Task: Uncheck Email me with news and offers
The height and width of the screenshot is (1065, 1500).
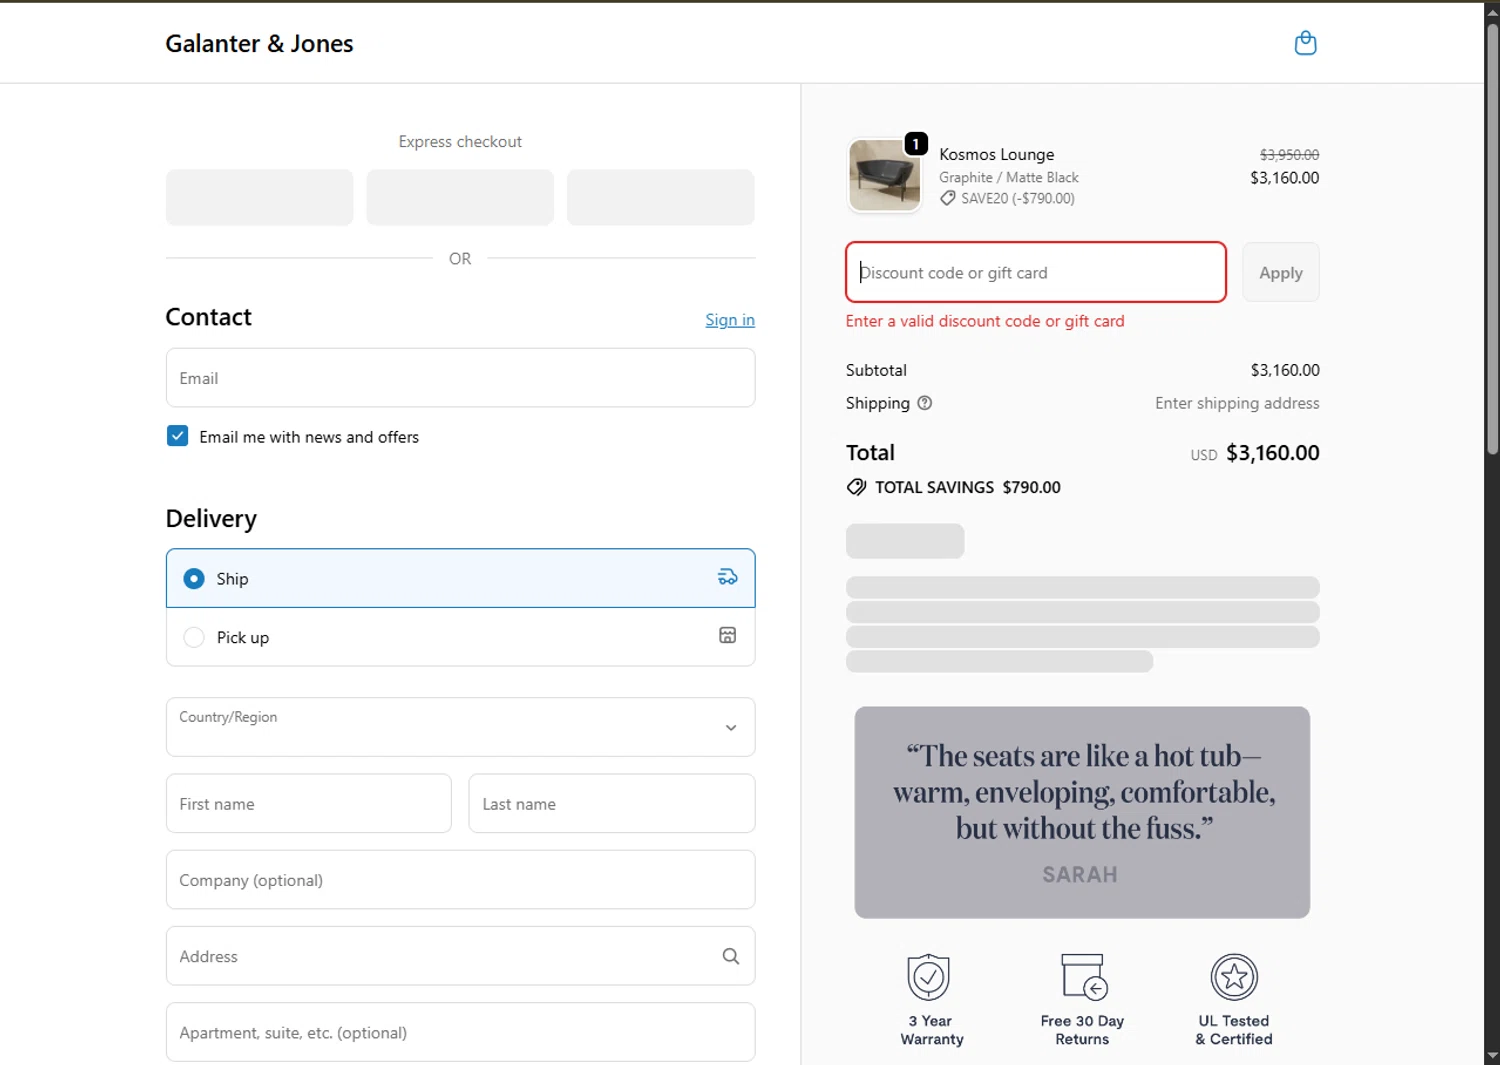Action: click(177, 436)
